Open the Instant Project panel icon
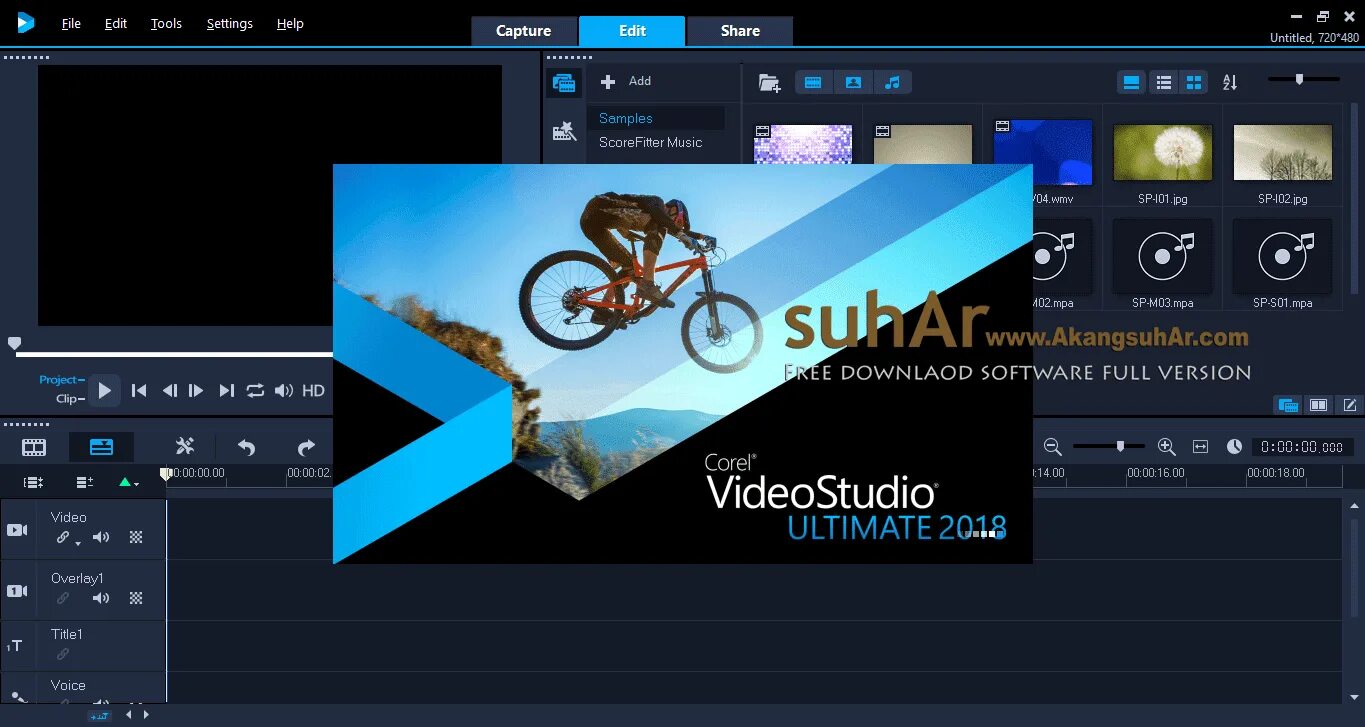Viewport: 1365px width, 727px height. [x=564, y=131]
